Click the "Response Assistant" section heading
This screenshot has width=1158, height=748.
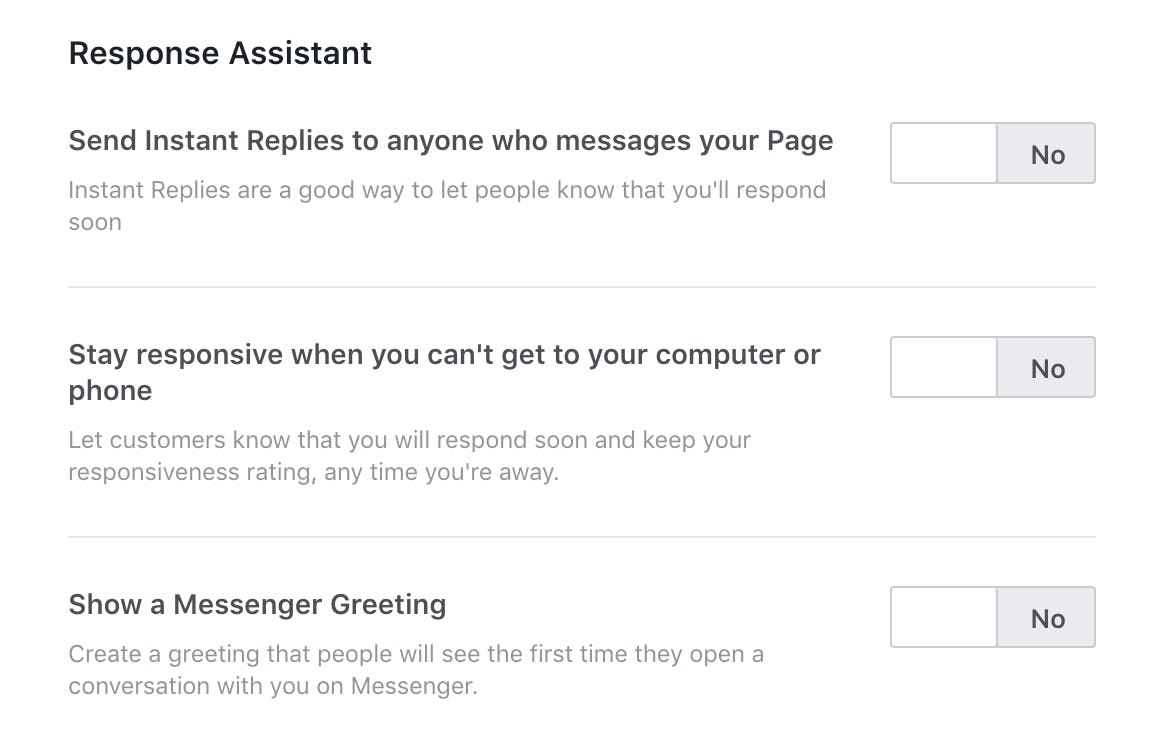pos(220,53)
